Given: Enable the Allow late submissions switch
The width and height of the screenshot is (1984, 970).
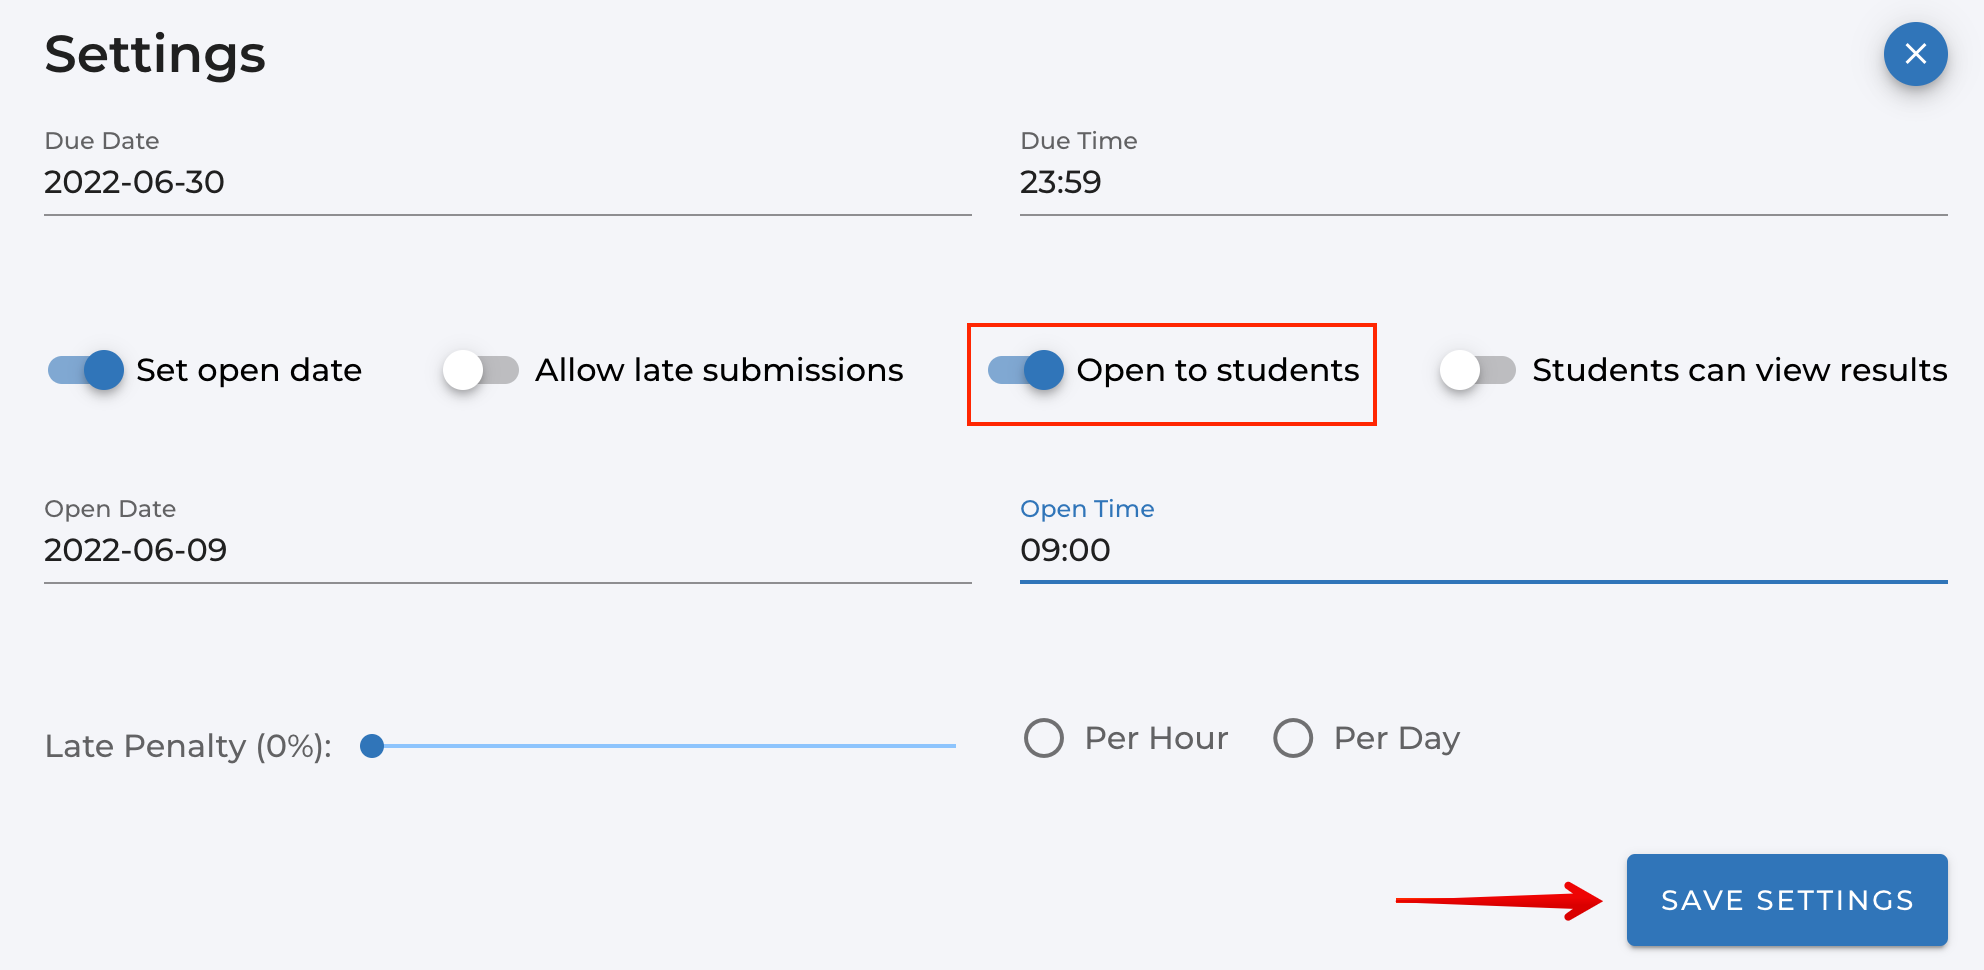Looking at the screenshot, I should tap(481, 370).
